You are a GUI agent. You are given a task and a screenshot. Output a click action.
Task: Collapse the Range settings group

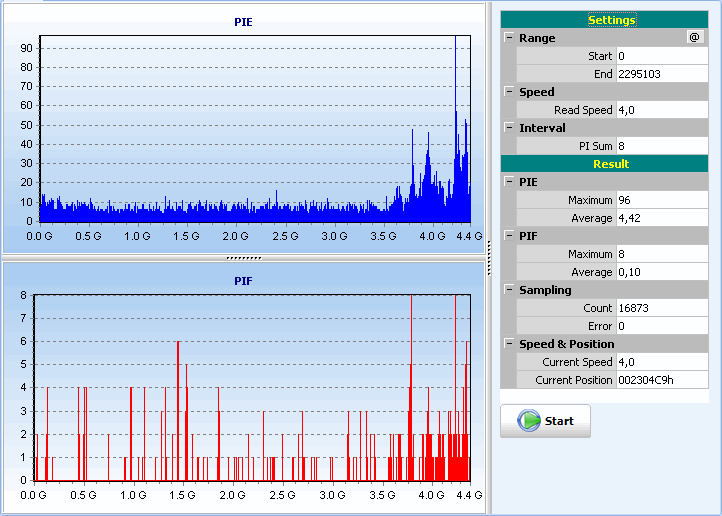pos(509,38)
